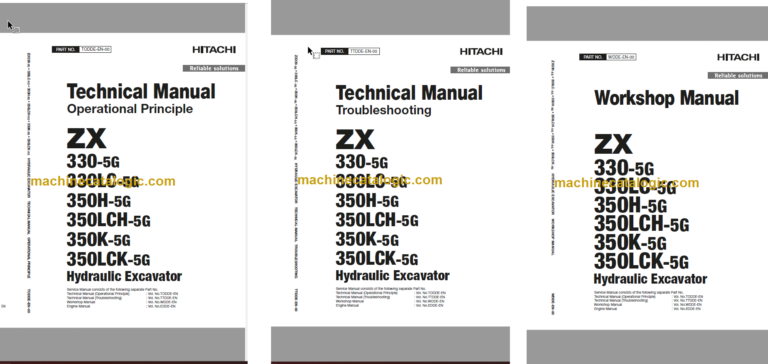Image resolution: width=768 pixels, height=364 pixels.
Task: Click 'Hydraulic Excavator' on Operational Principle cover
Action: pos(124,276)
